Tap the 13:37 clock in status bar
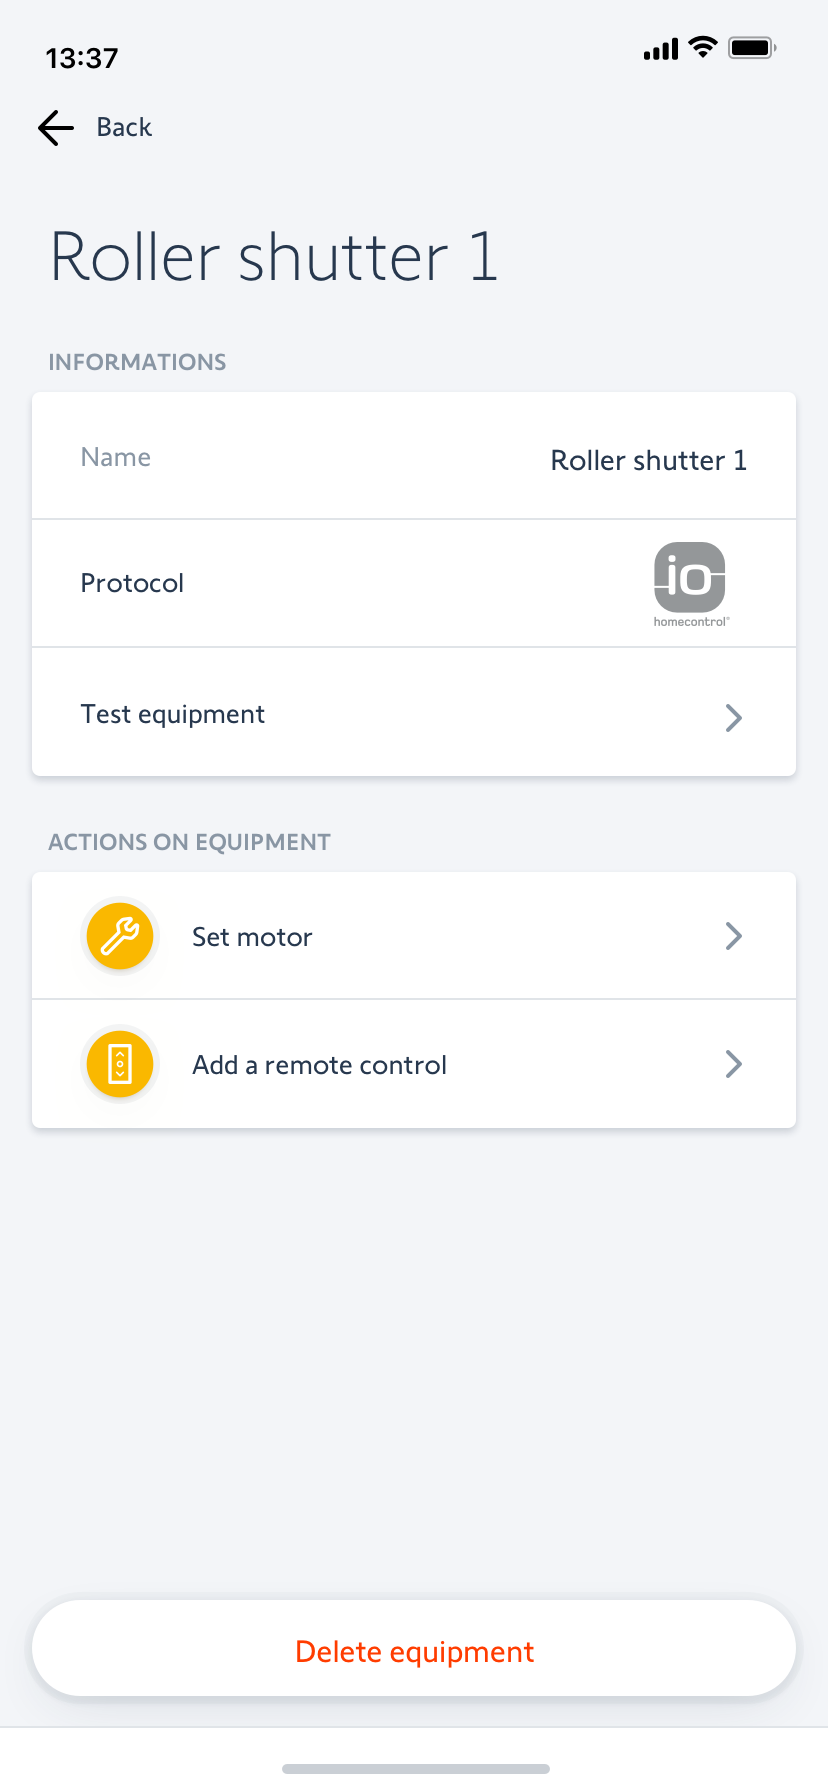Viewport: 828px width, 1792px height. 82,58
